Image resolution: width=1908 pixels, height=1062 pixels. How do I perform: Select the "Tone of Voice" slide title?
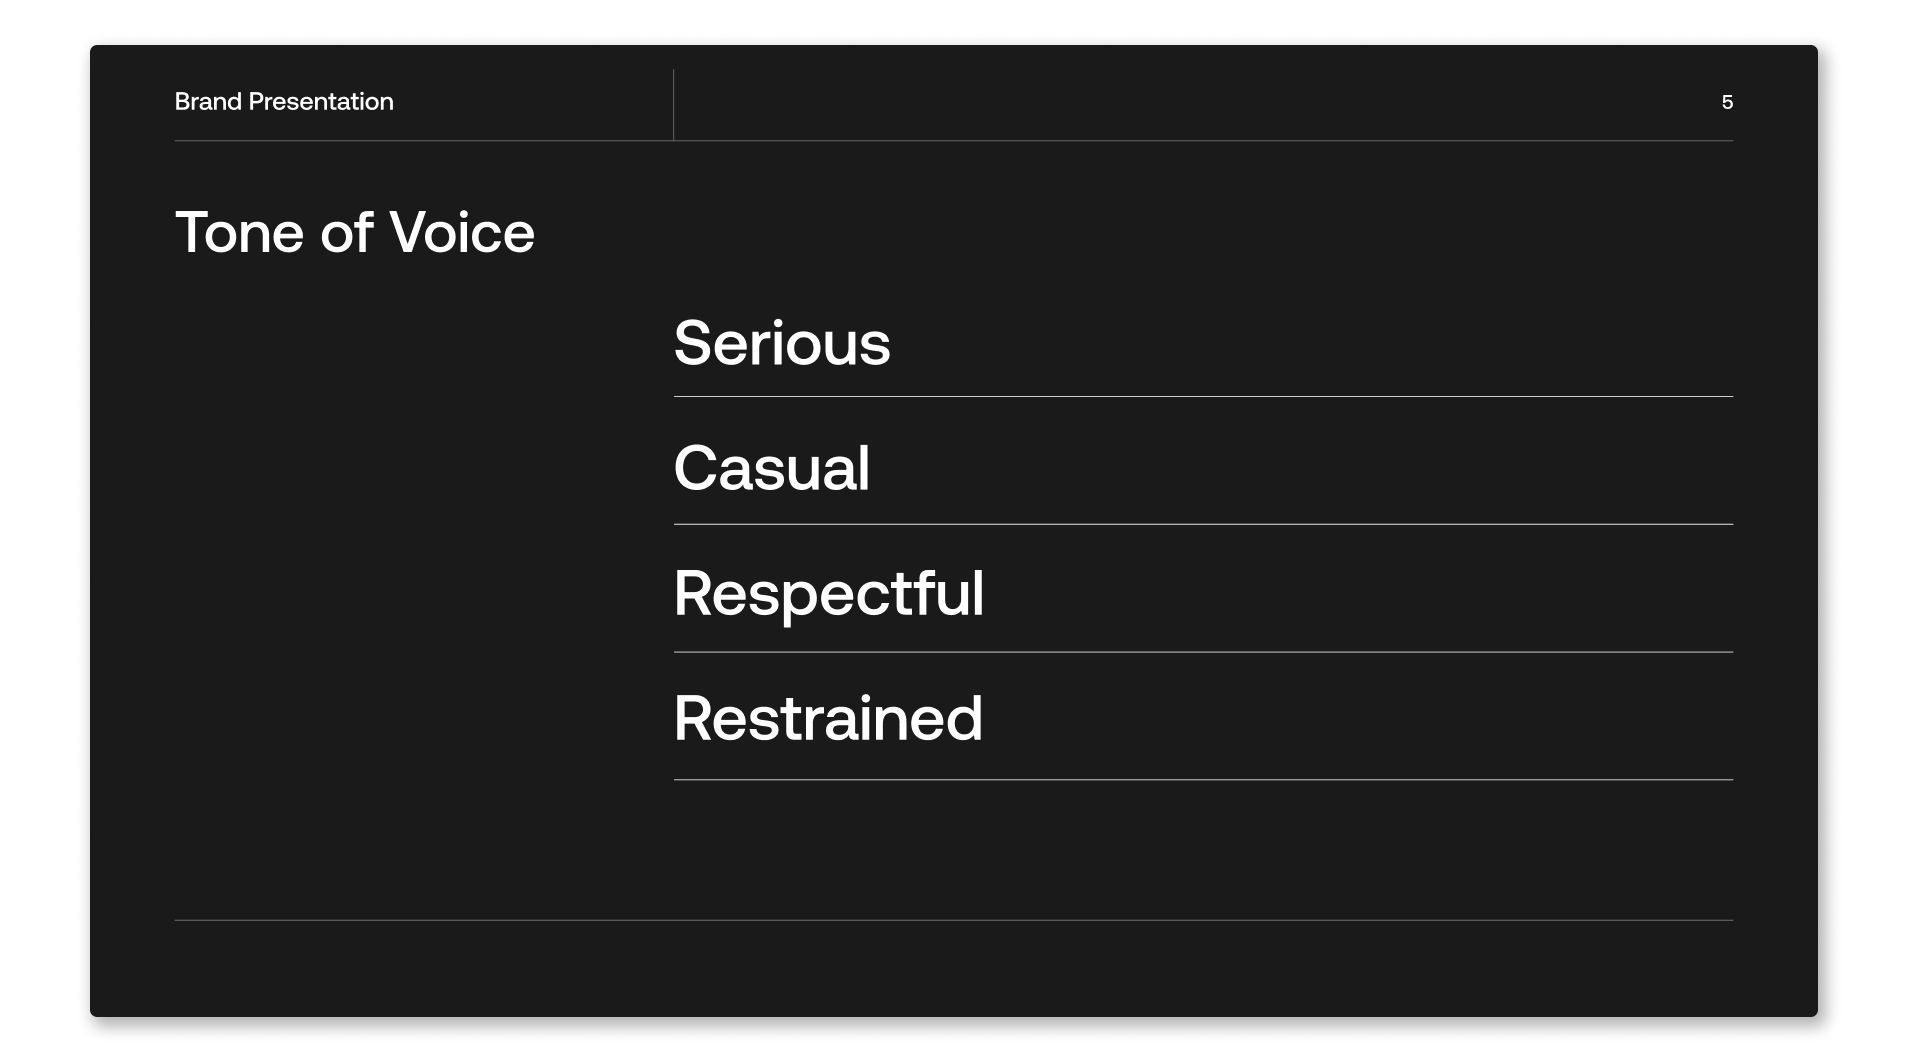(x=354, y=233)
